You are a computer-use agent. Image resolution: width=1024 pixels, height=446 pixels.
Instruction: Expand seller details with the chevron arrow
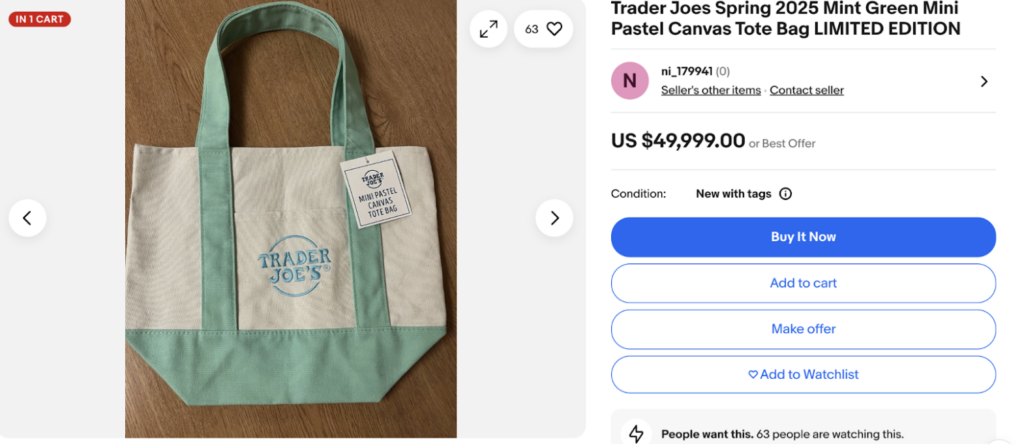click(984, 82)
